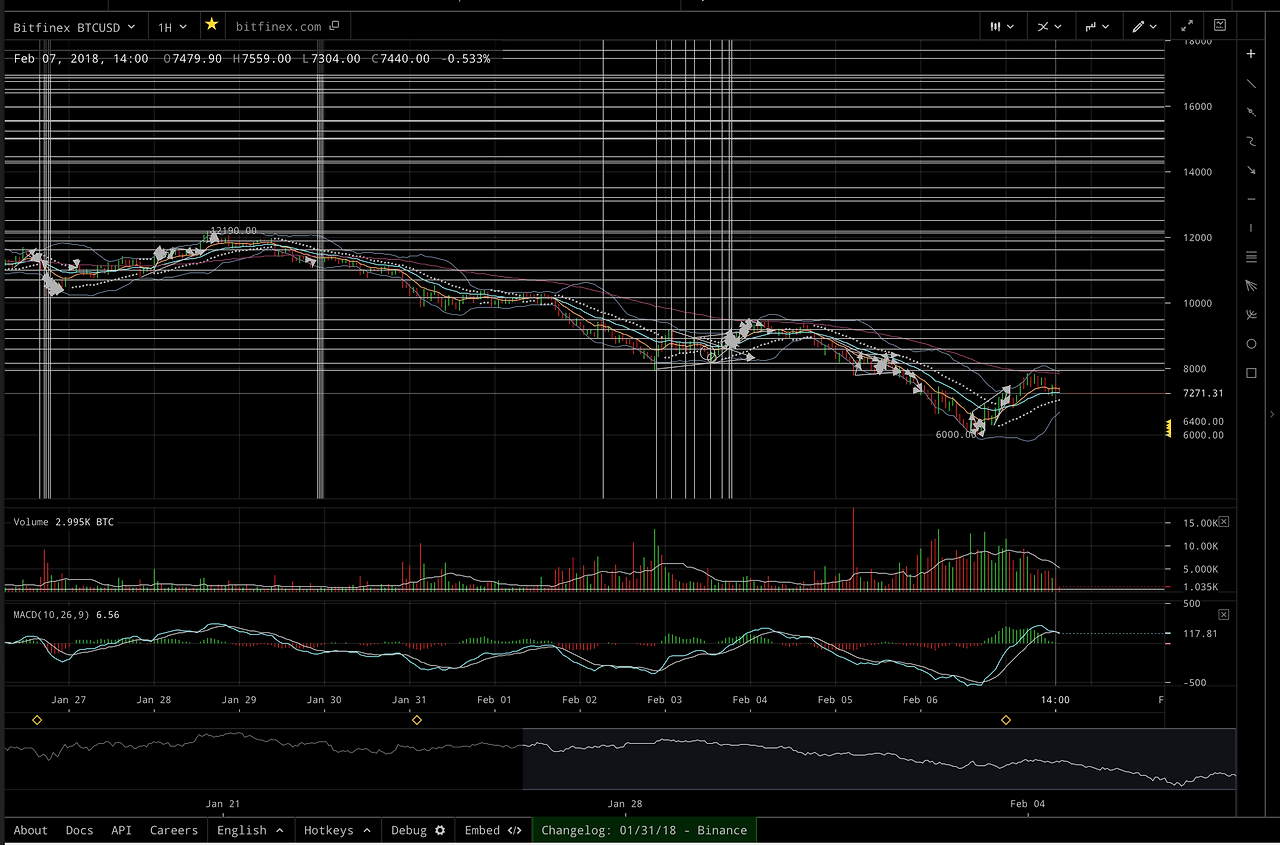Screen dimensions: 1280x845
Task: Open the Docs link
Action: click(79, 830)
